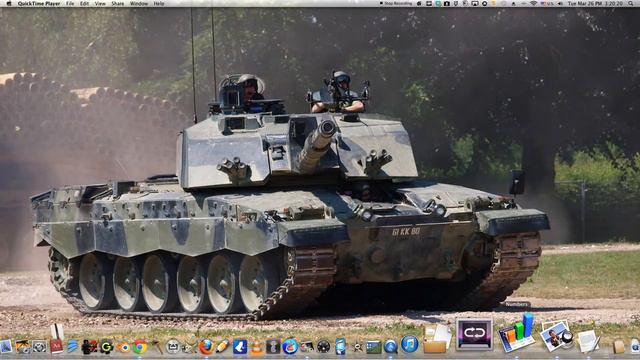
Task: Open Preview from the dock
Action: [557, 336]
